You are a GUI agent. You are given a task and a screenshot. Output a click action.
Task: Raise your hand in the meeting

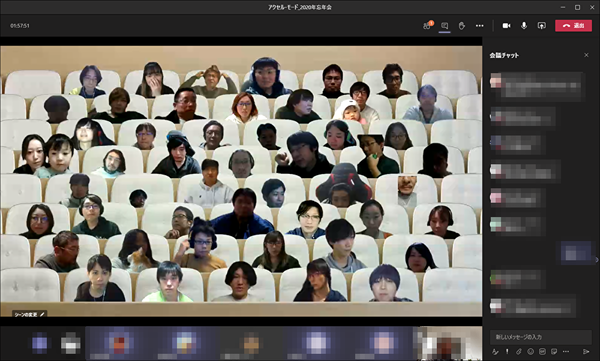[x=461, y=26]
